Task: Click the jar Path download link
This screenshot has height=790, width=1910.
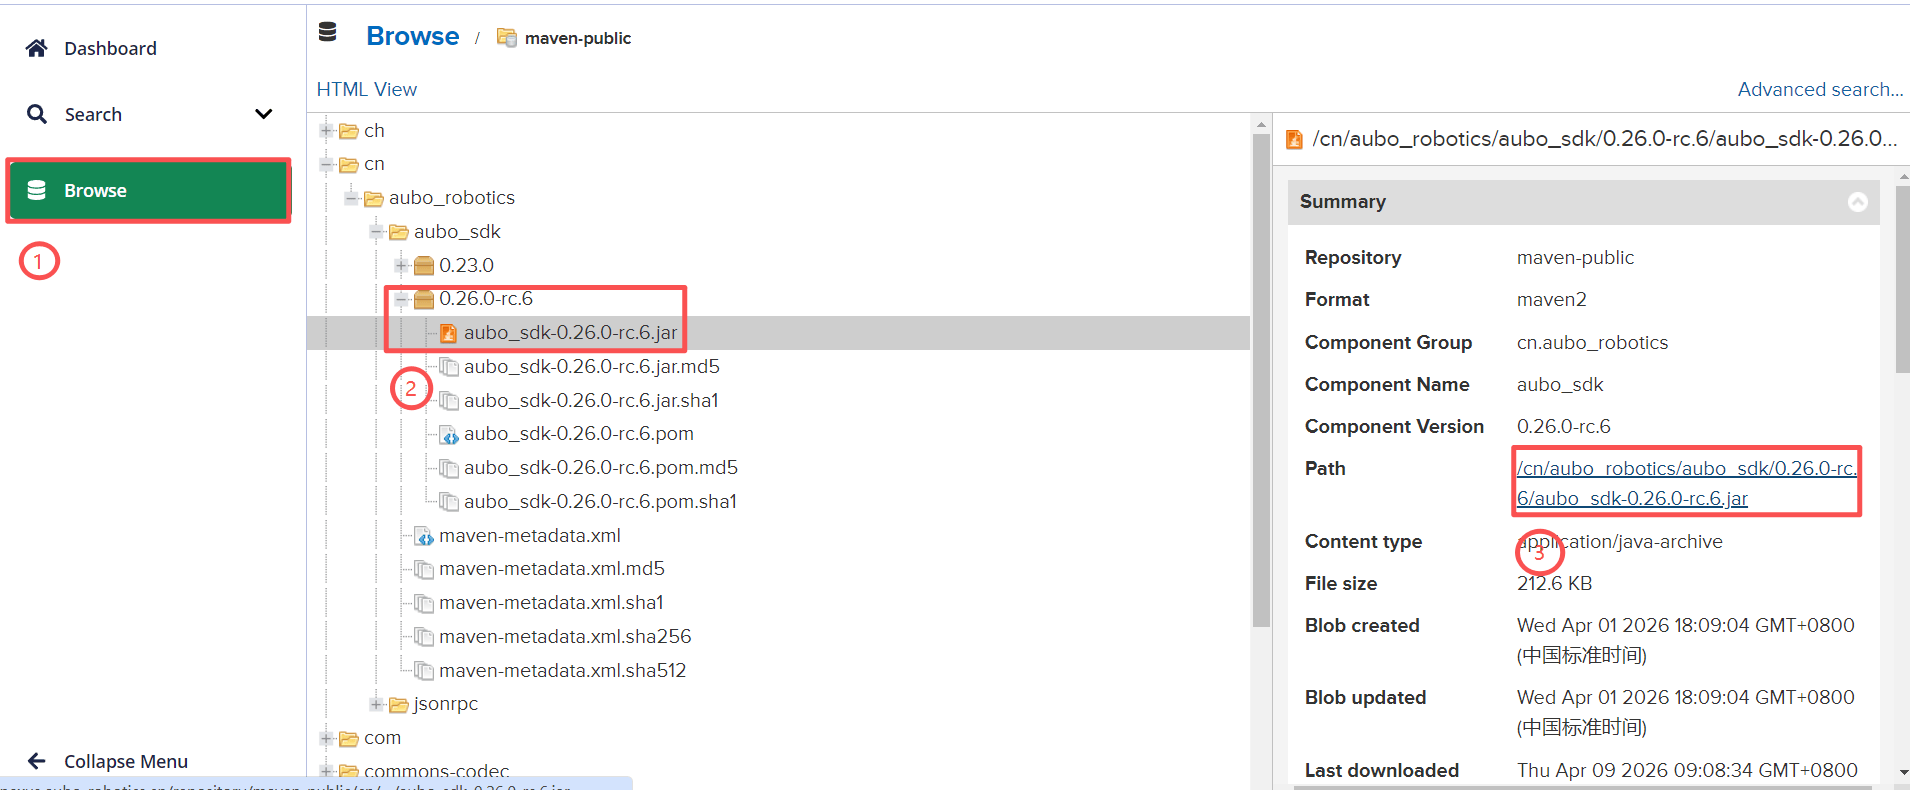Action: (x=1686, y=483)
